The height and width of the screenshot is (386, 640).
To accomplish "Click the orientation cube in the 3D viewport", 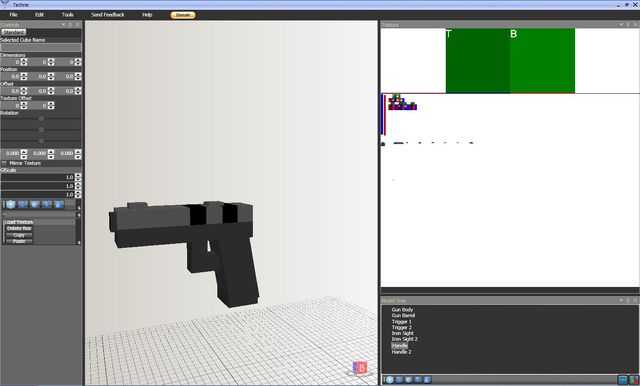I will point(360,368).
